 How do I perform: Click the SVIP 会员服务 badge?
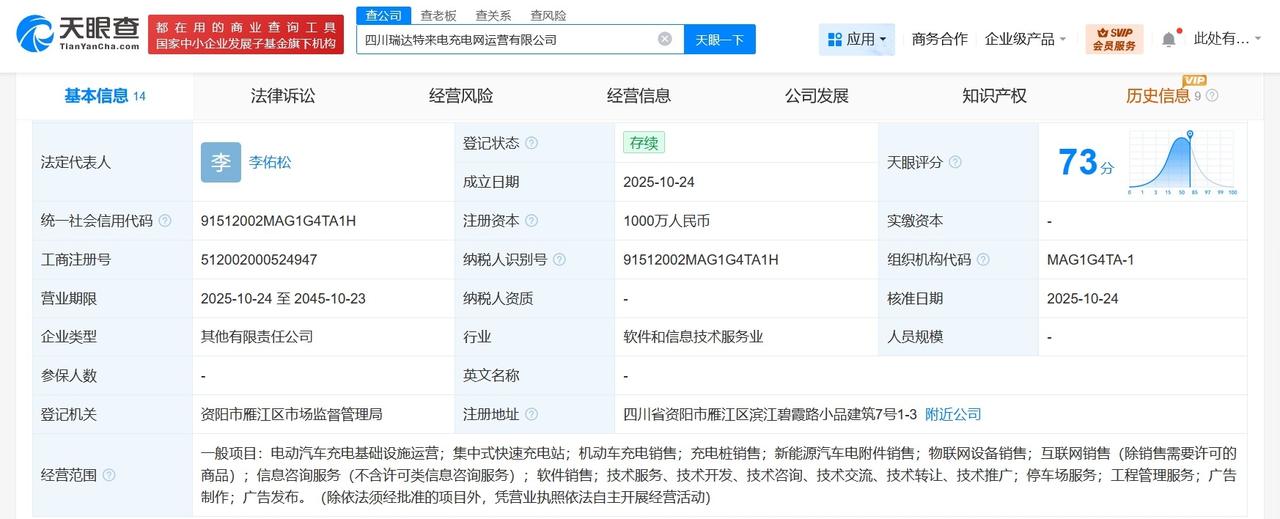(x=1114, y=39)
